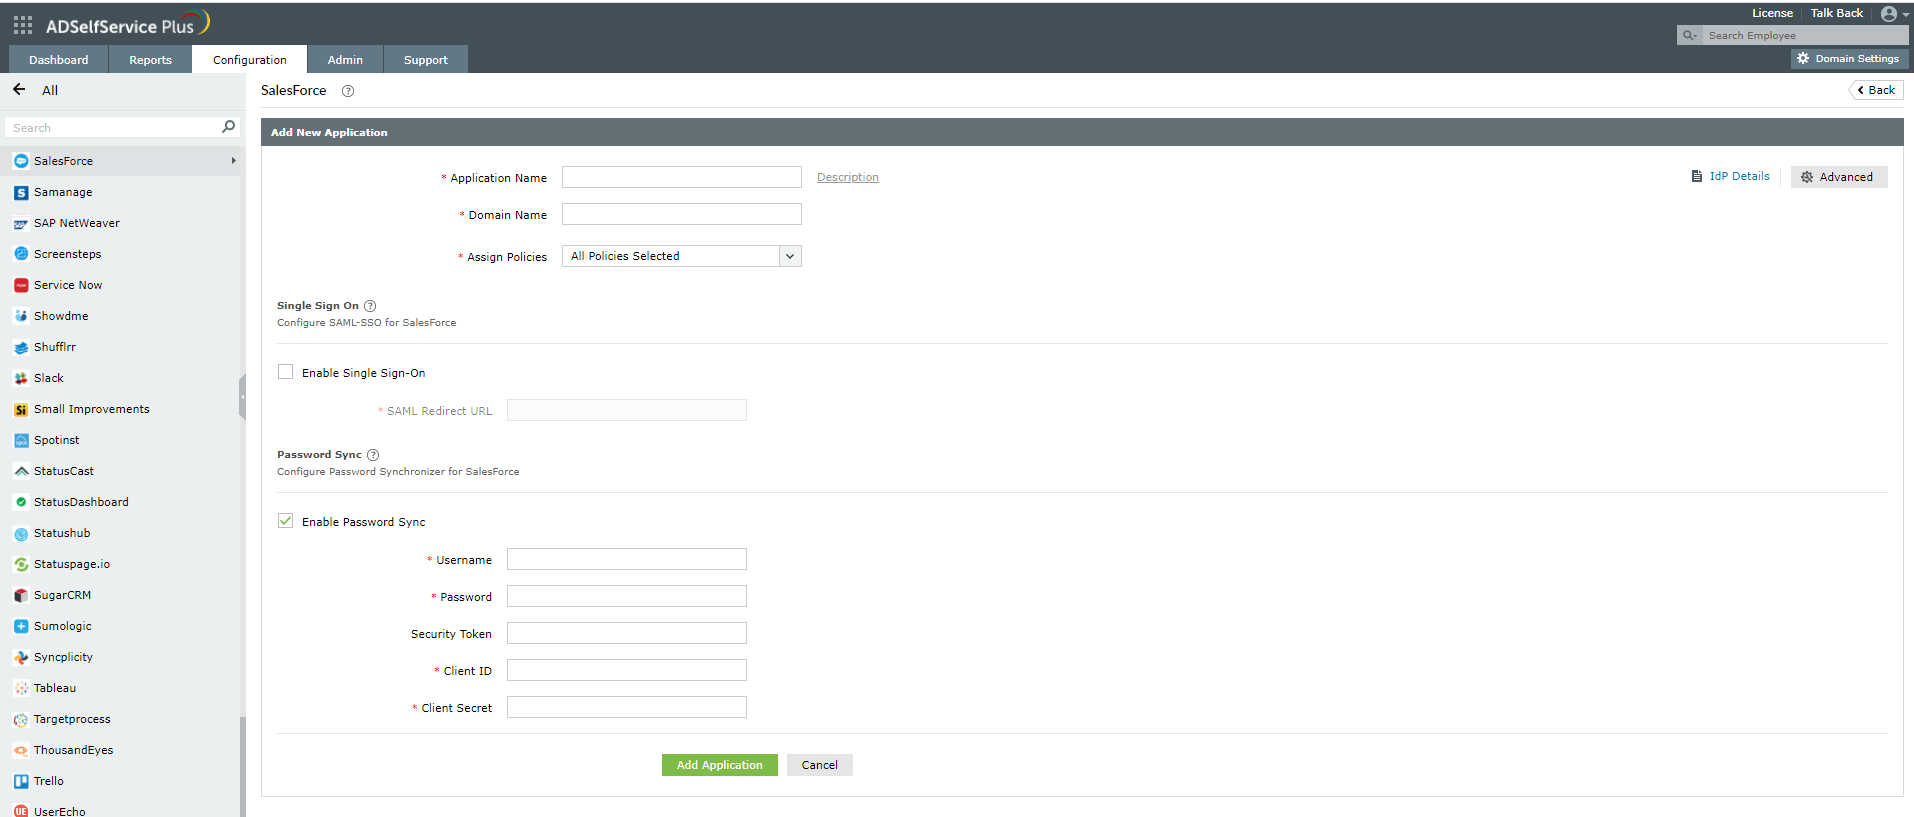Select the Configuration tab
This screenshot has height=817, width=1914.
click(250, 60)
